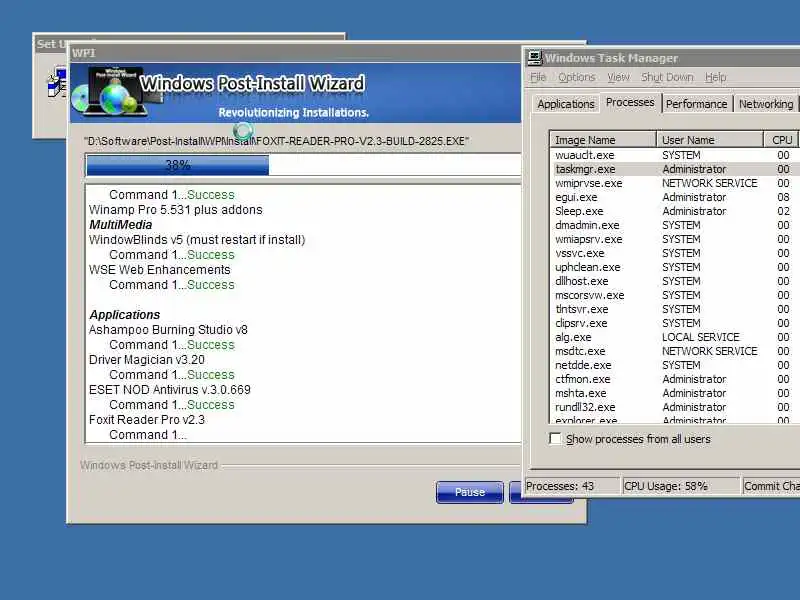Select the alg.exe process

(673, 337)
